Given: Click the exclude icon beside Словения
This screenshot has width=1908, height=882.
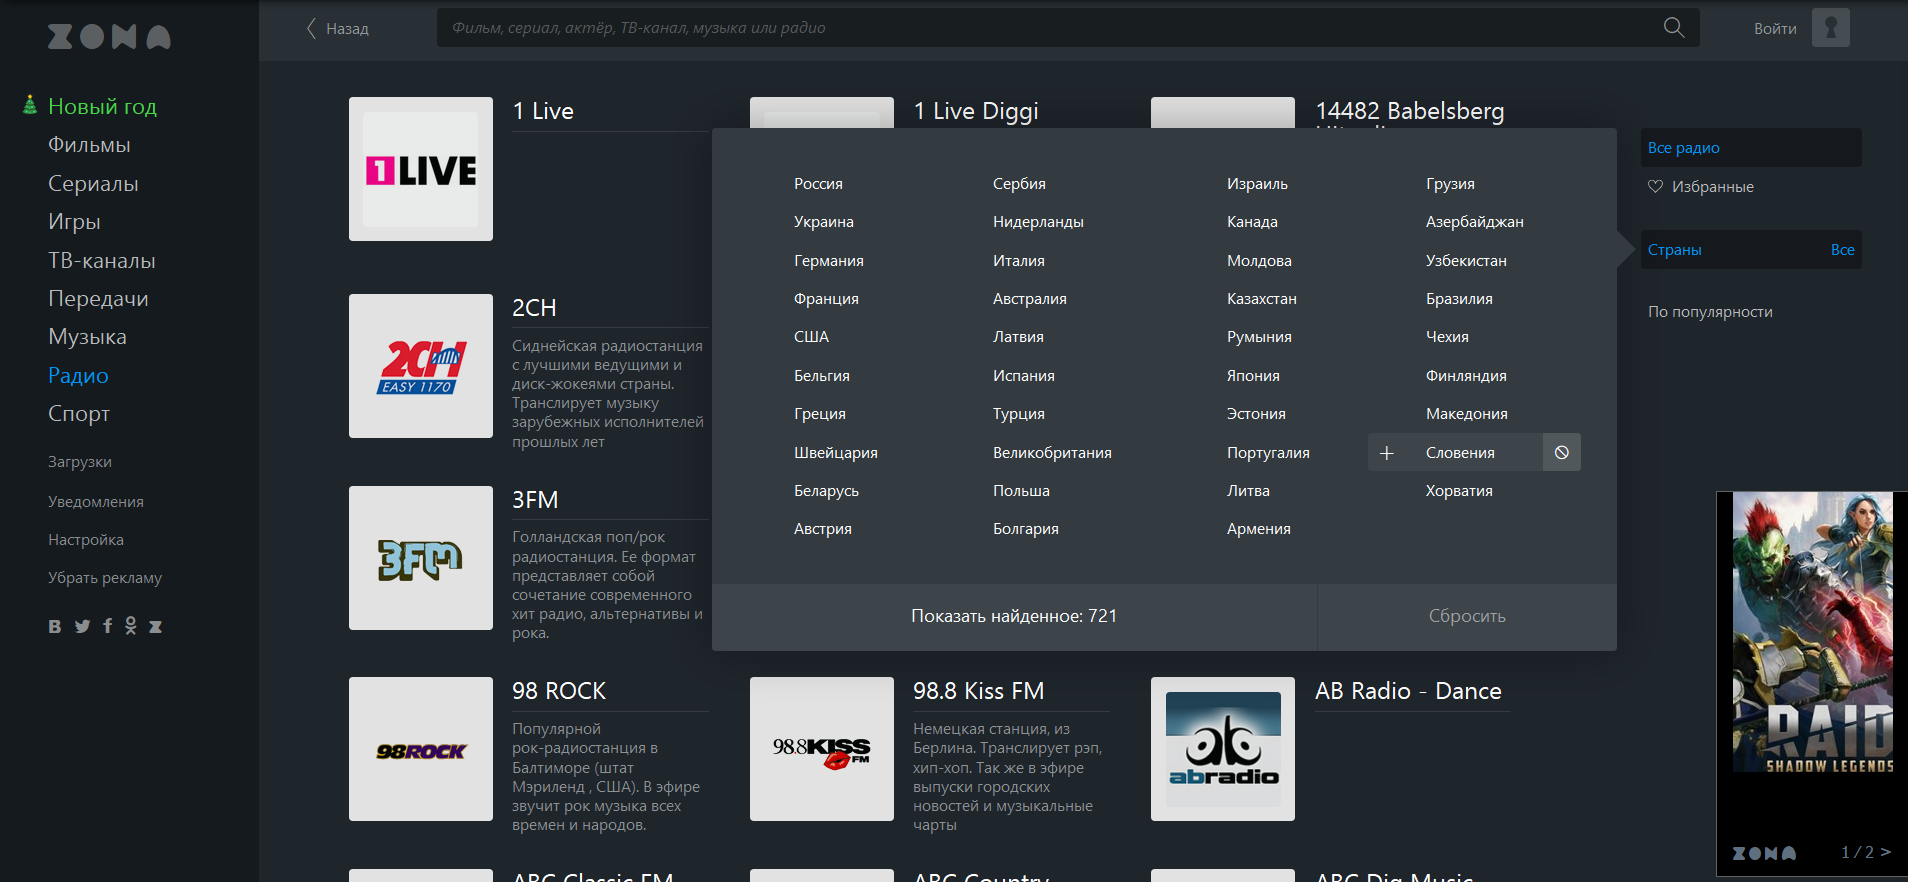Looking at the screenshot, I should point(1562,452).
